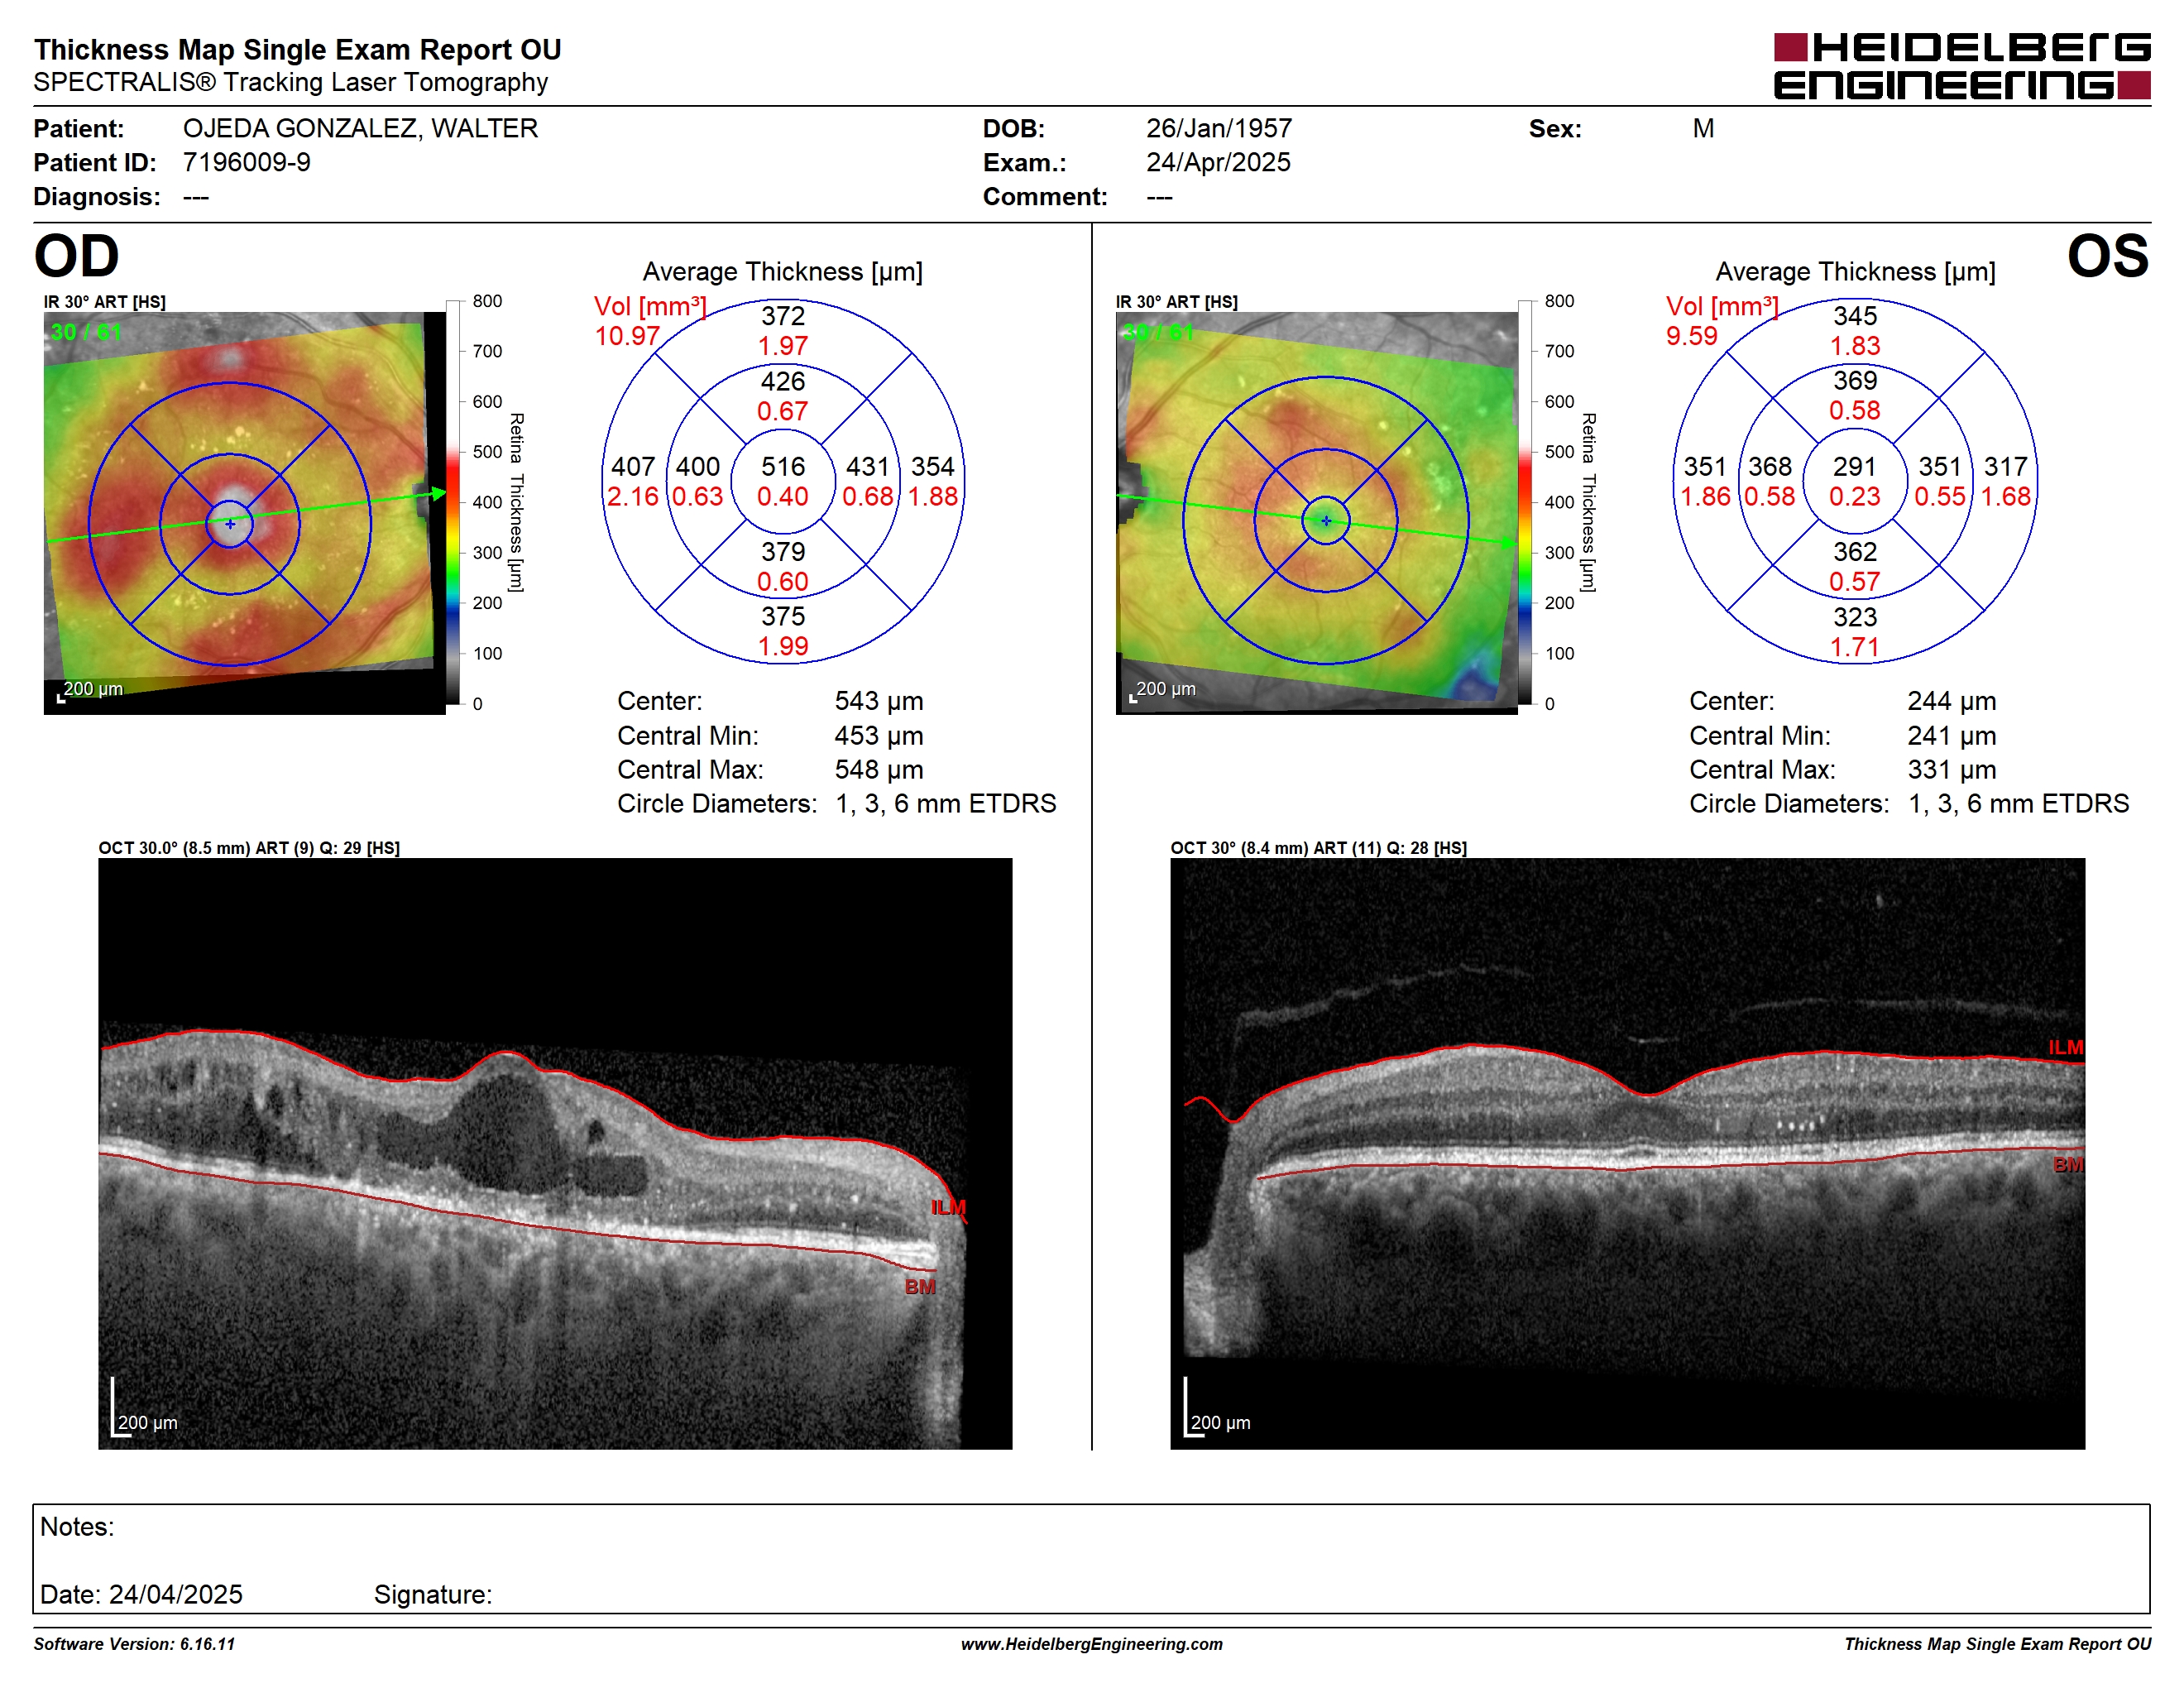Click OS Center value 244 µm
The height and width of the screenshot is (1688, 2184).
[1951, 701]
